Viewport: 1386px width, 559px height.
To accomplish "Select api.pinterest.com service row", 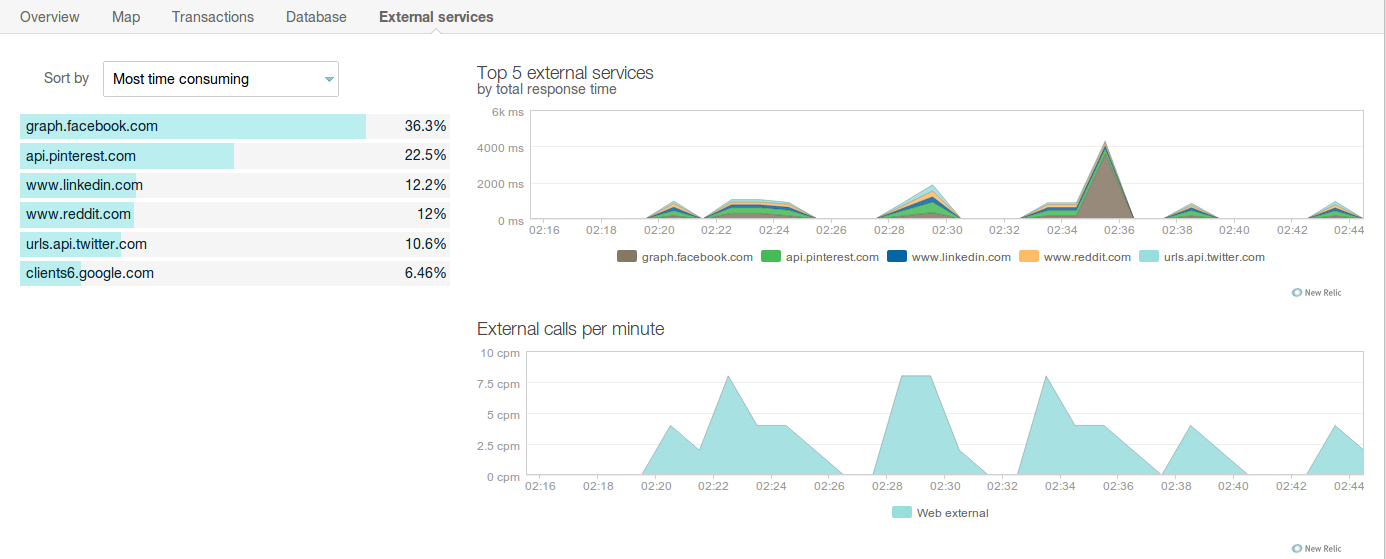I will pyautogui.click(x=235, y=156).
